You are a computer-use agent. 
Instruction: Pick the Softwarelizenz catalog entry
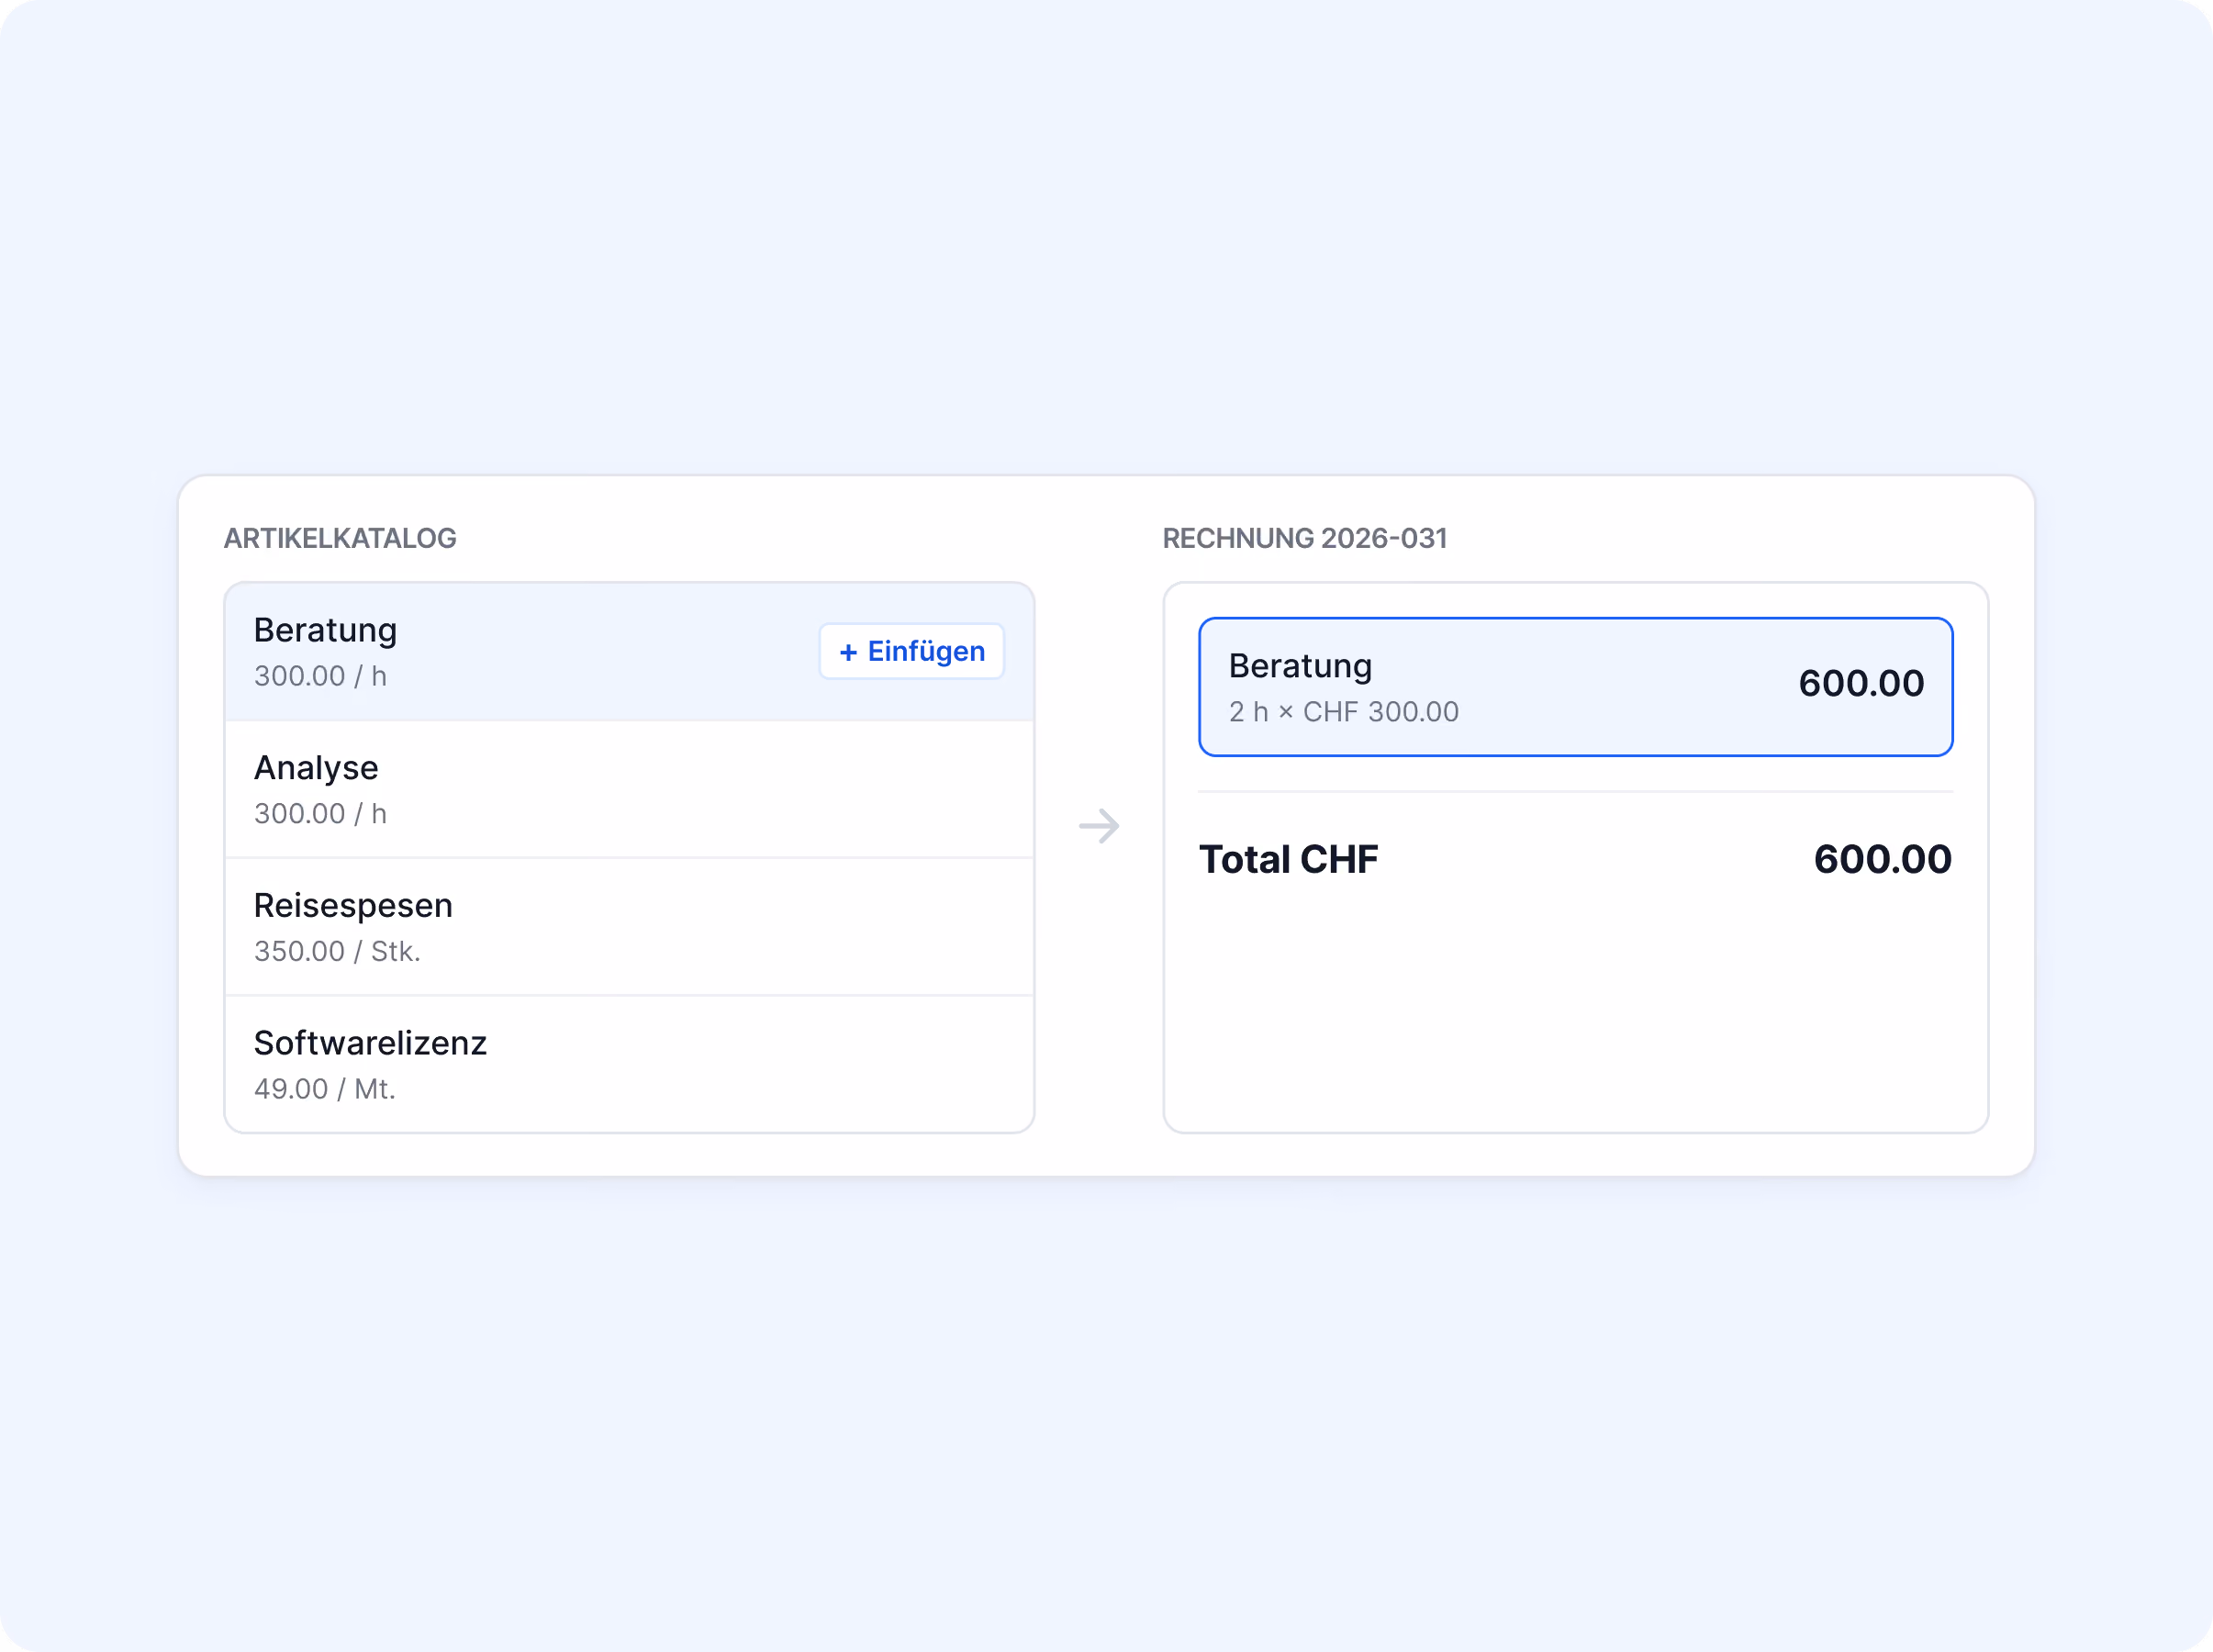click(x=629, y=1064)
